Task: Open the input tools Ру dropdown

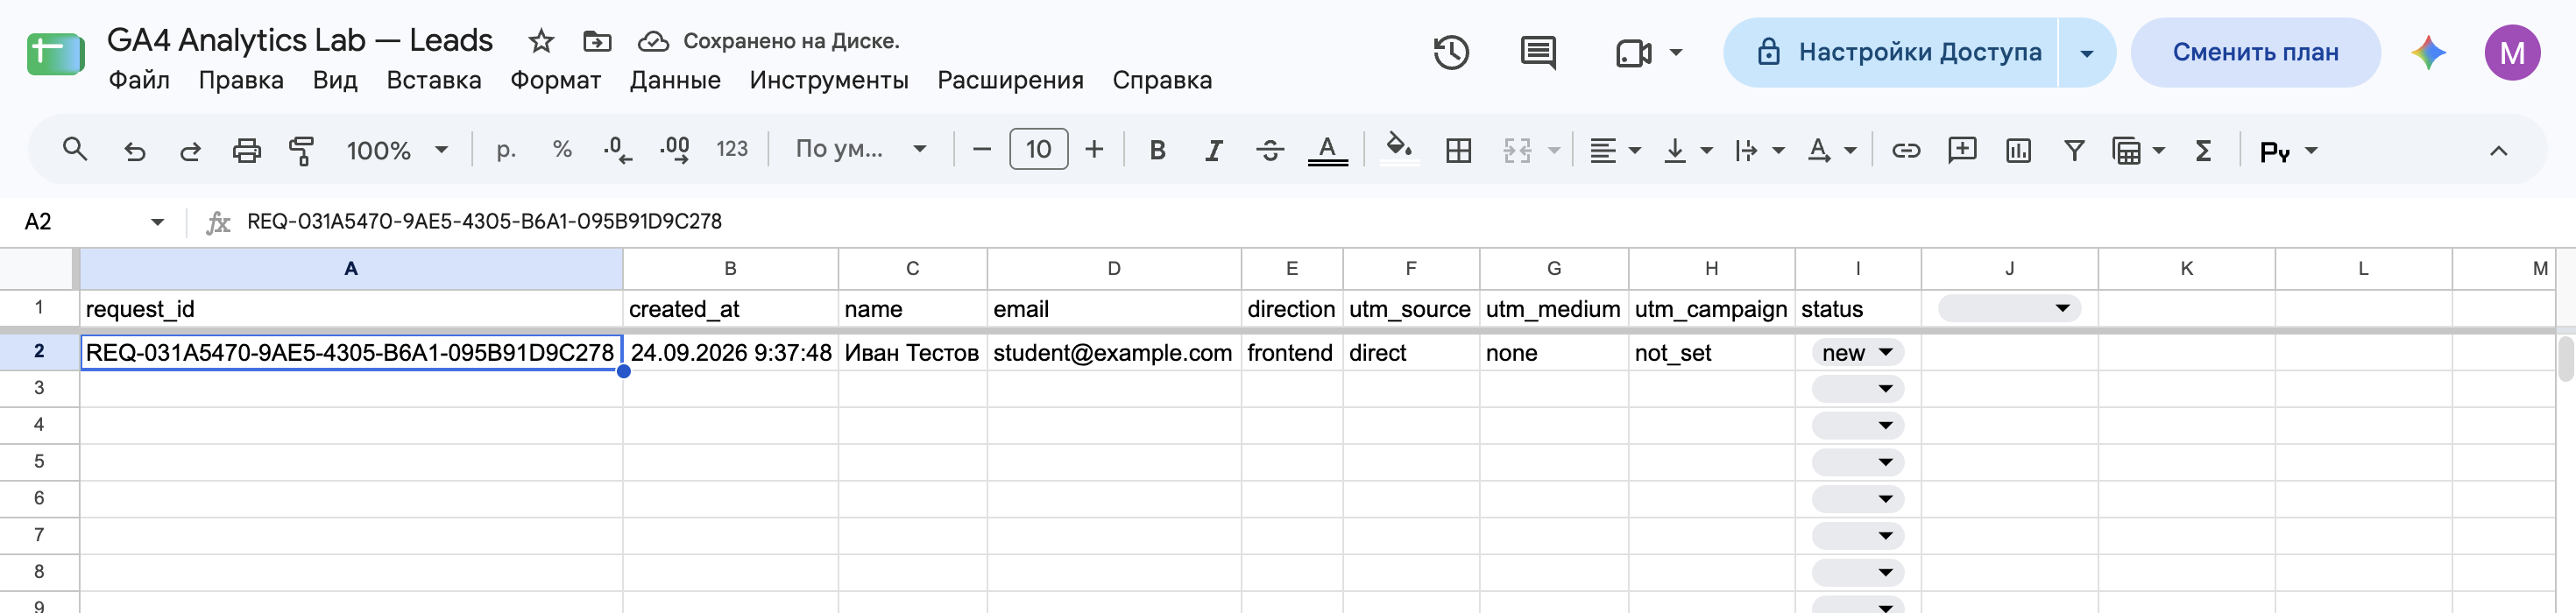Action: coord(2288,151)
